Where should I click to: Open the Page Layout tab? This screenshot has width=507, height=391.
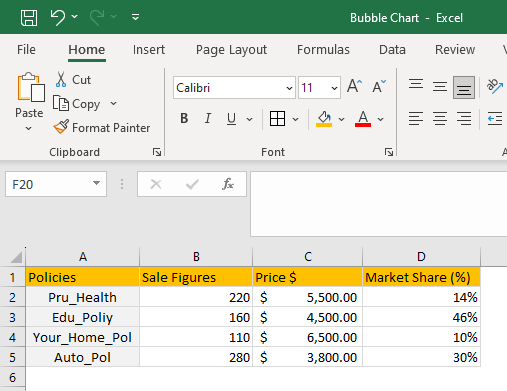coord(231,50)
